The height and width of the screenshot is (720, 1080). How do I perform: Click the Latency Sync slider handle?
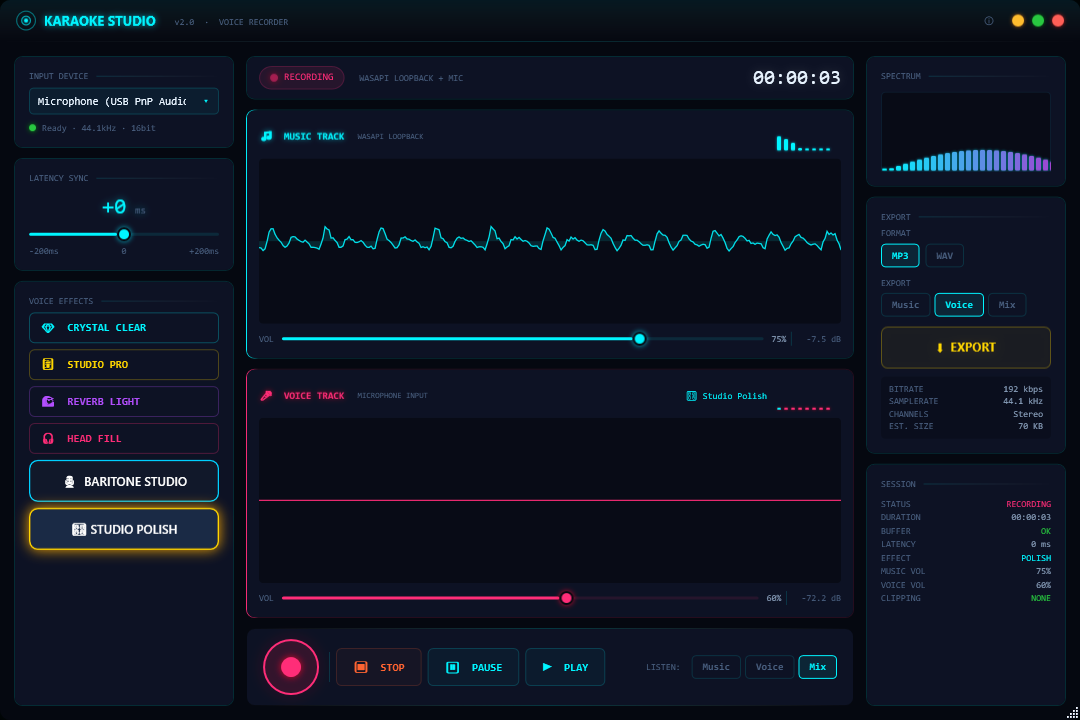(124, 234)
